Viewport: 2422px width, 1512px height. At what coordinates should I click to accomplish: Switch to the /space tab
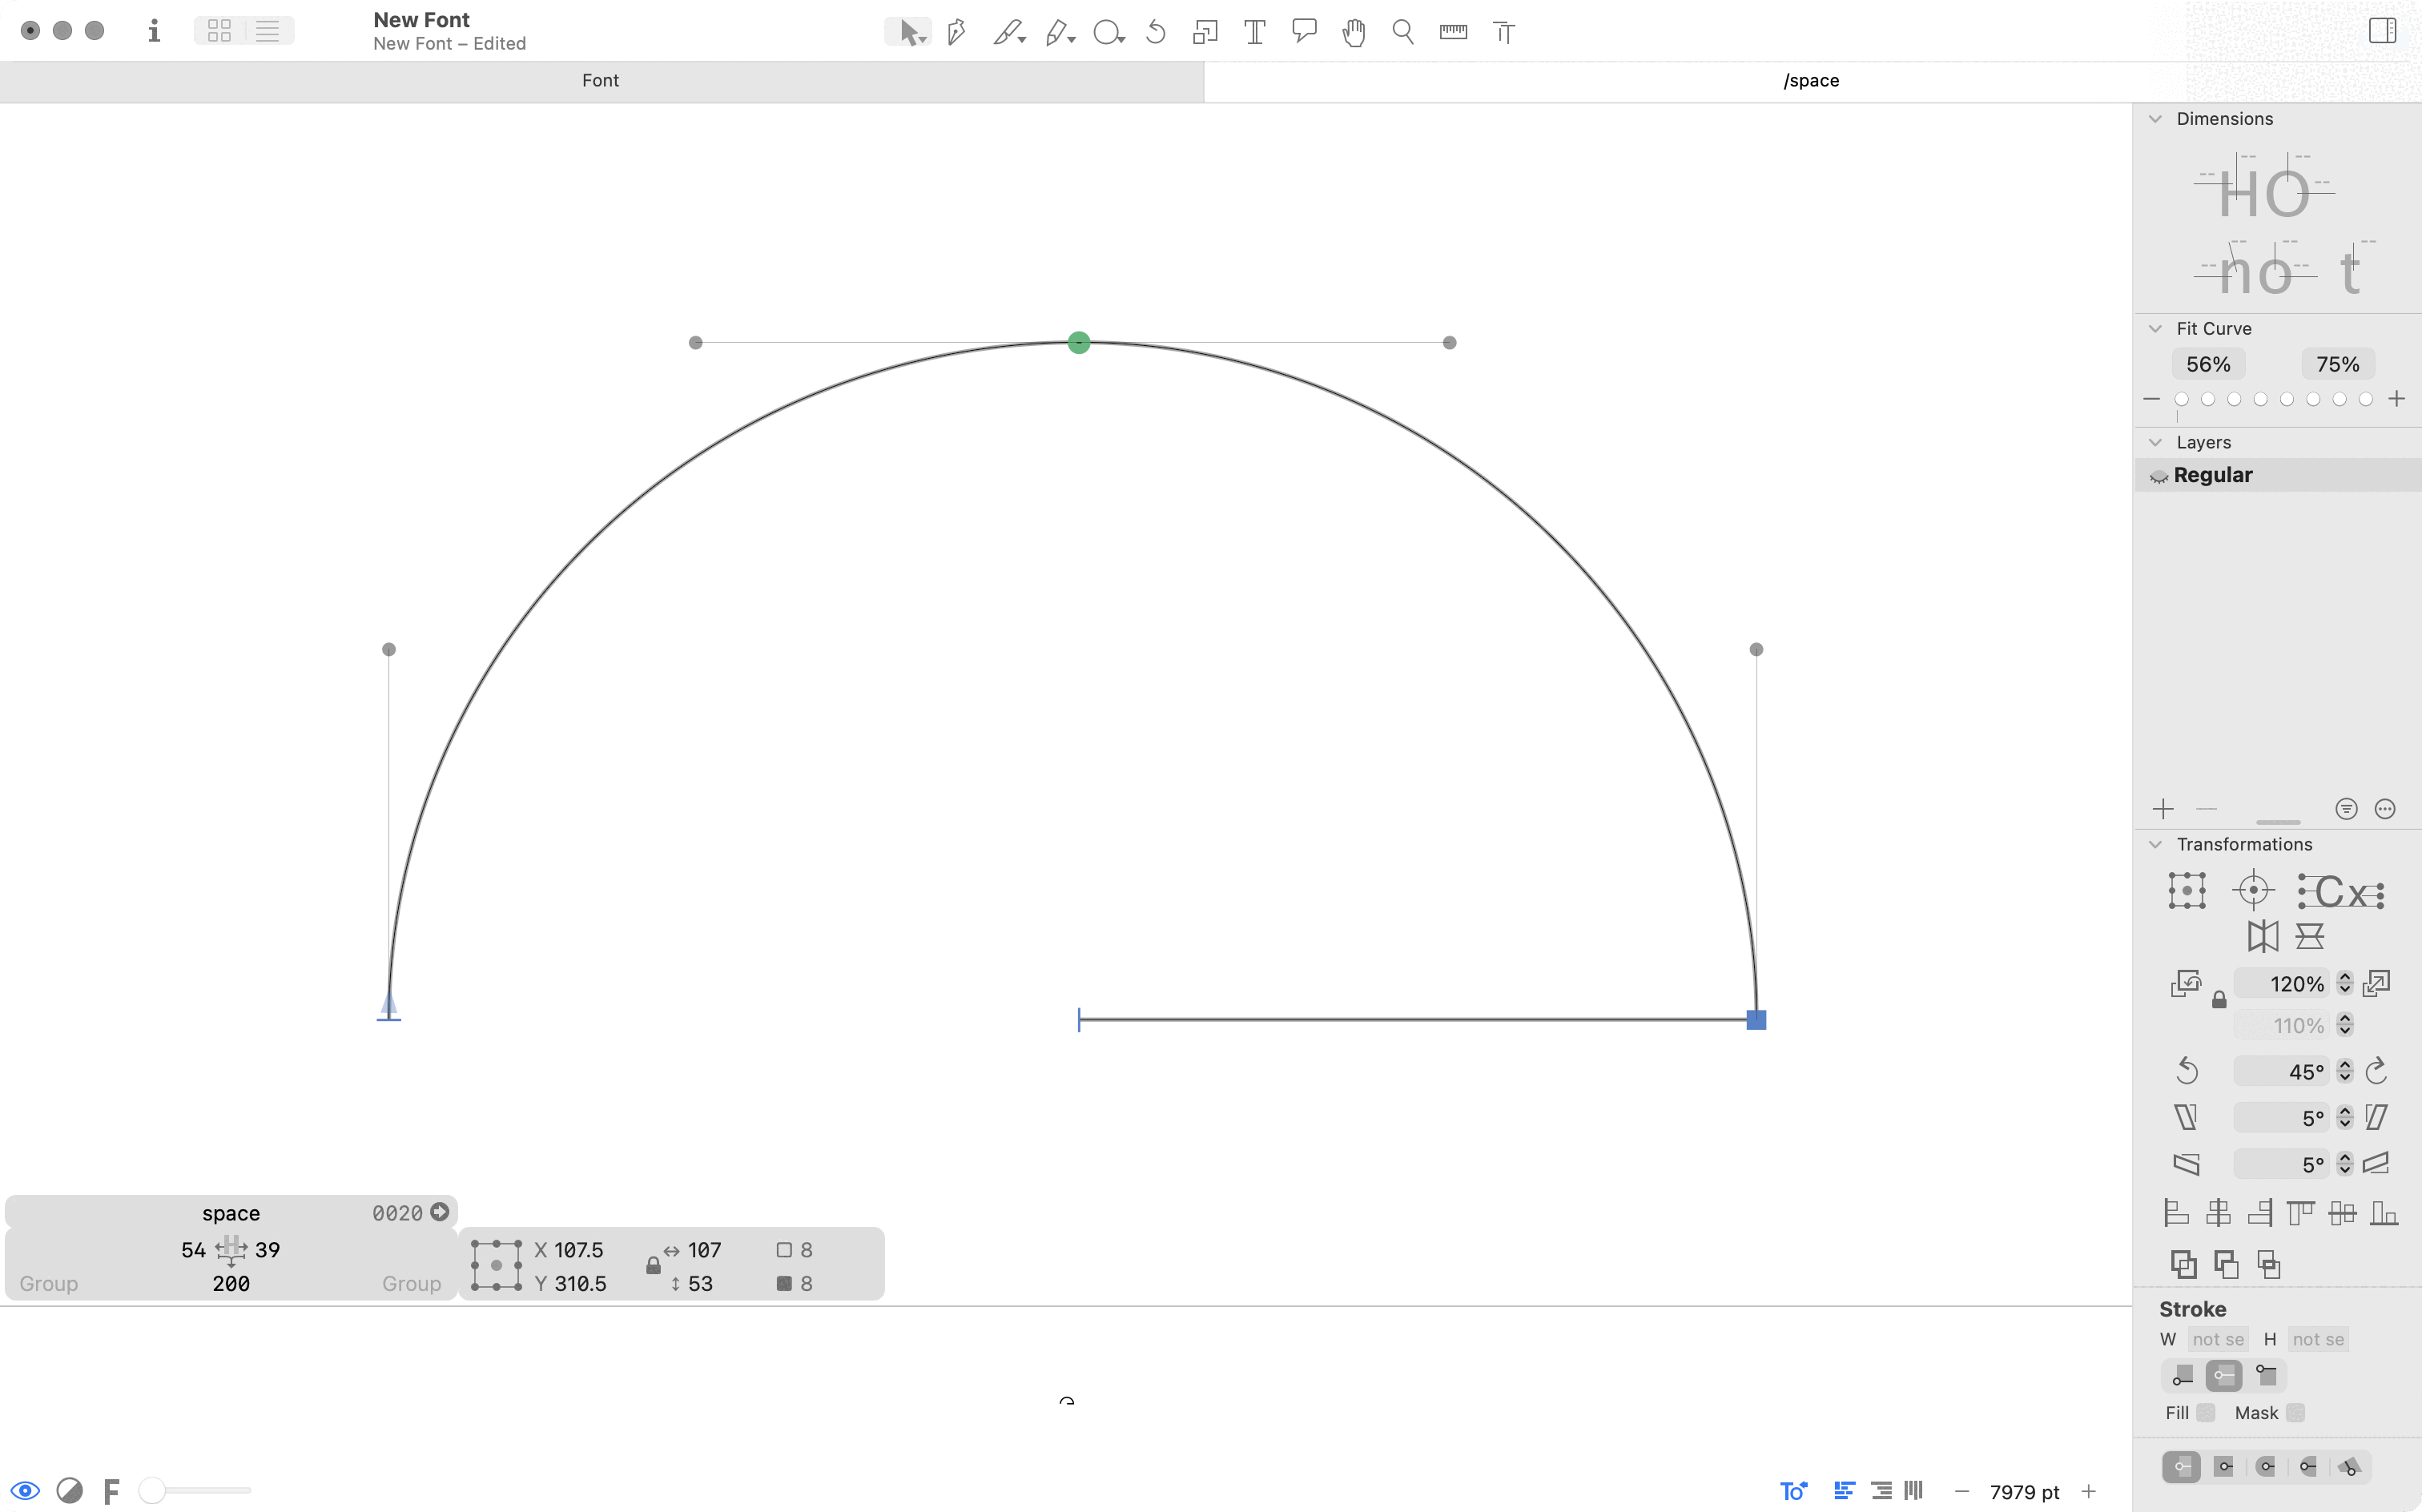(1811, 81)
